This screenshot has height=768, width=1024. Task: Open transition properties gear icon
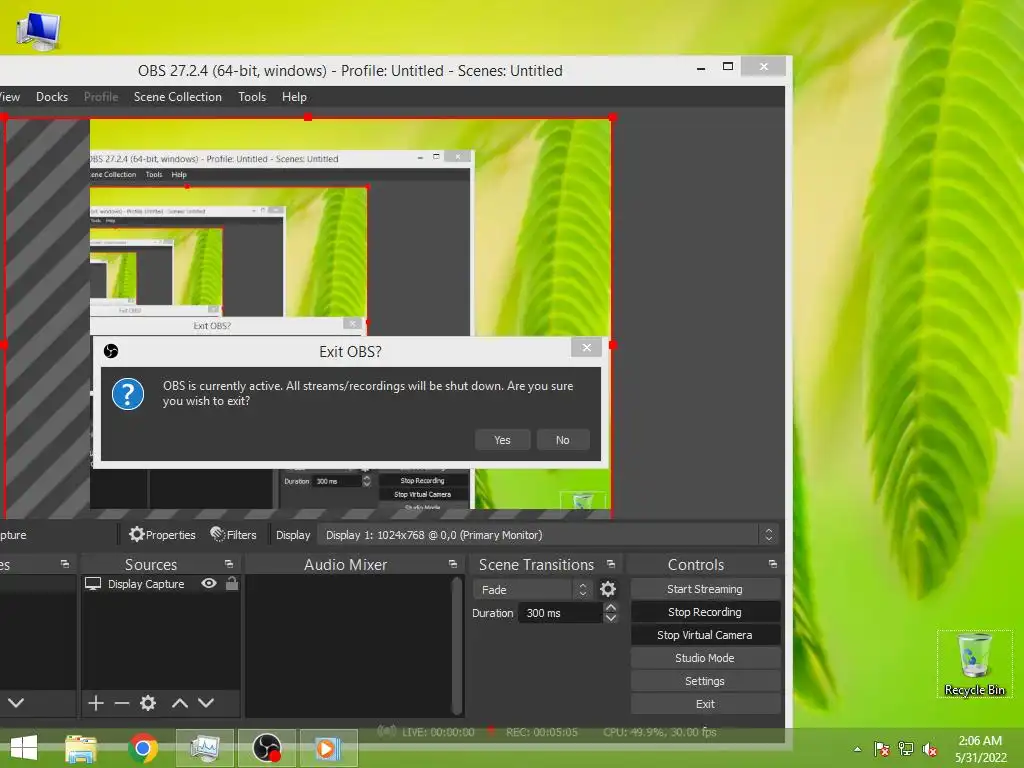(608, 590)
